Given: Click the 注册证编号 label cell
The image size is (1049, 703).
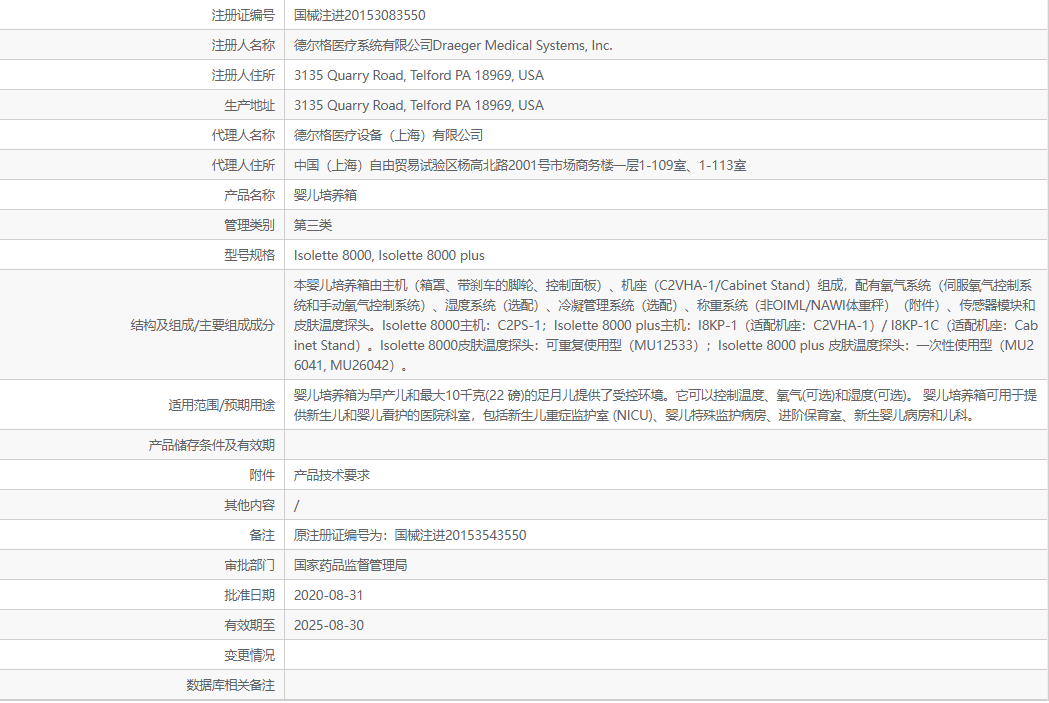Looking at the screenshot, I should 243,15.
